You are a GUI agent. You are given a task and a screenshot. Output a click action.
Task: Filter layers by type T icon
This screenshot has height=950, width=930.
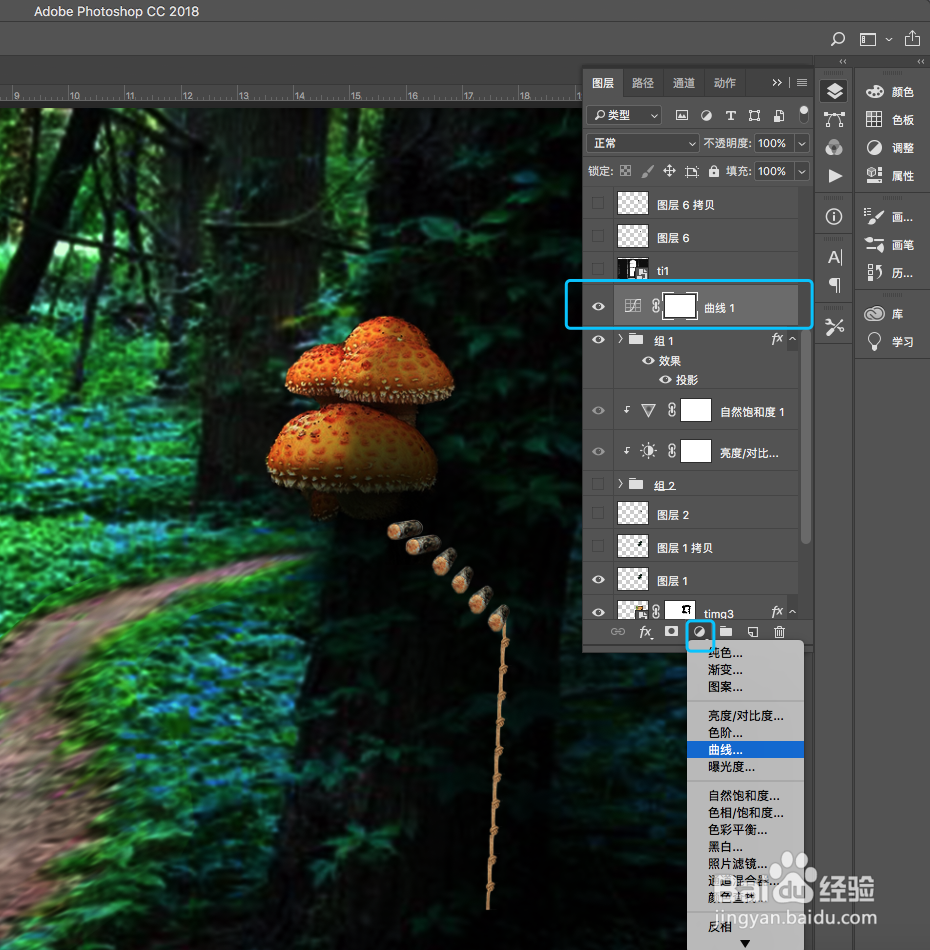[731, 115]
